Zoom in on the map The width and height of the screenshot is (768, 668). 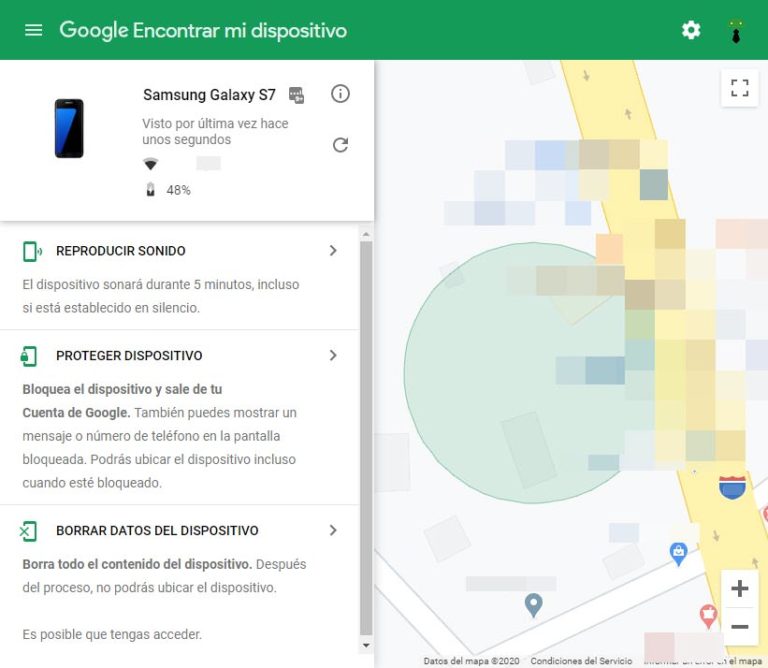point(740,588)
